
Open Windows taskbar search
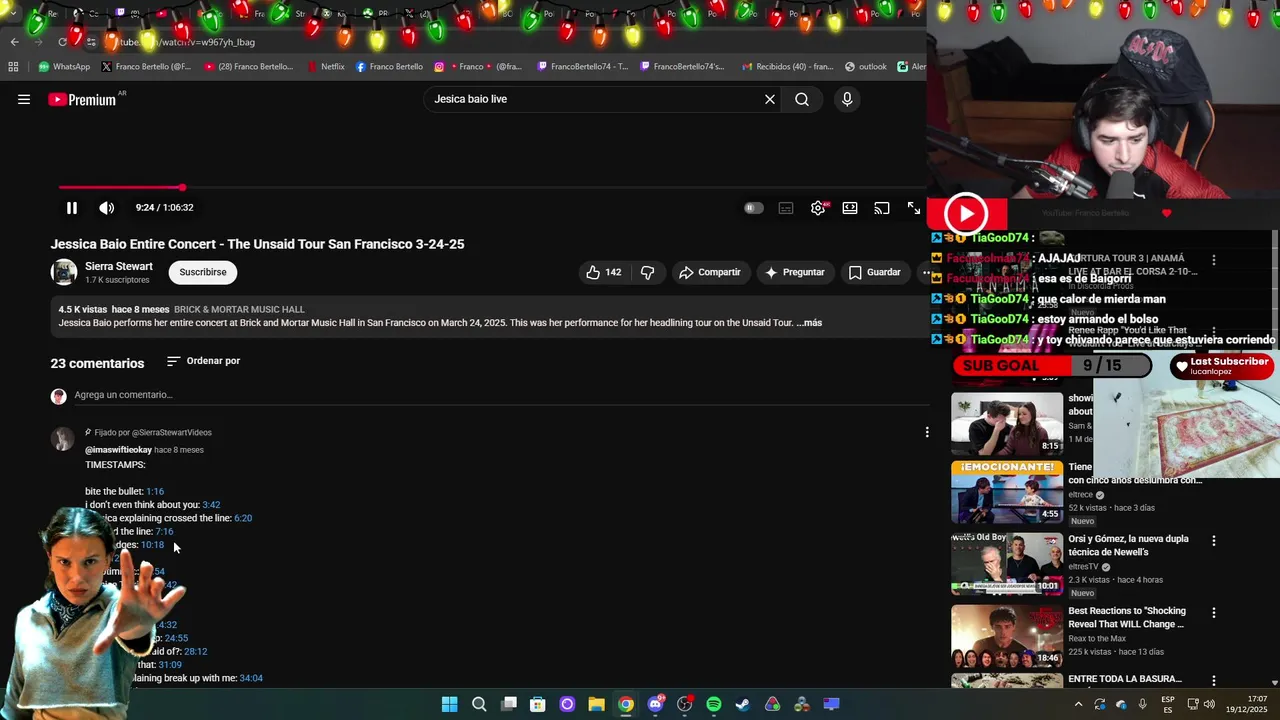click(x=479, y=704)
